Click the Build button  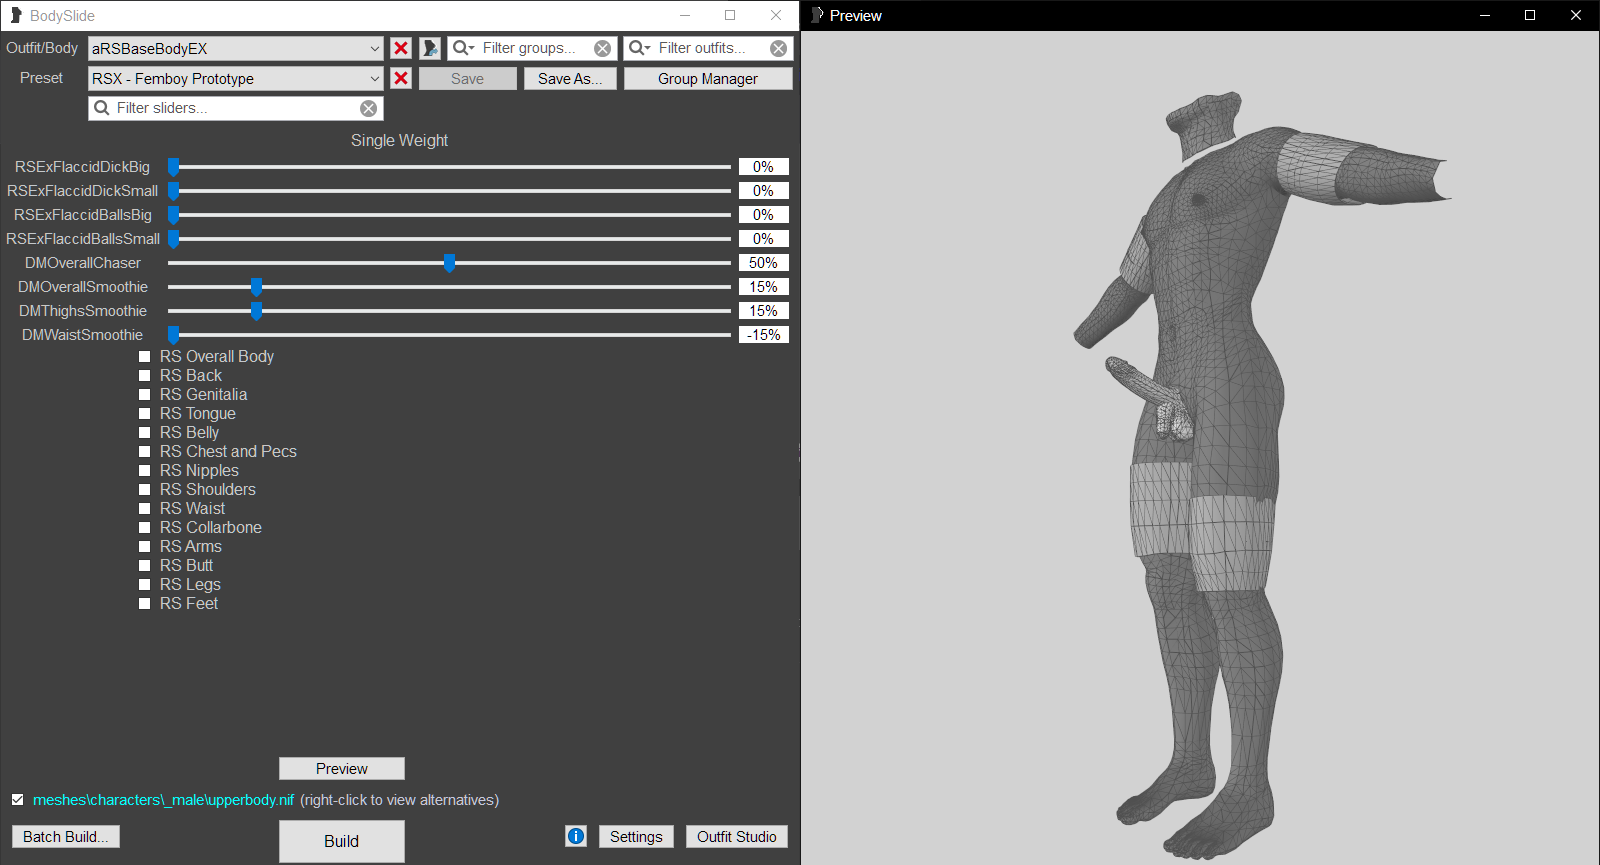pyautogui.click(x=342, y=841)
